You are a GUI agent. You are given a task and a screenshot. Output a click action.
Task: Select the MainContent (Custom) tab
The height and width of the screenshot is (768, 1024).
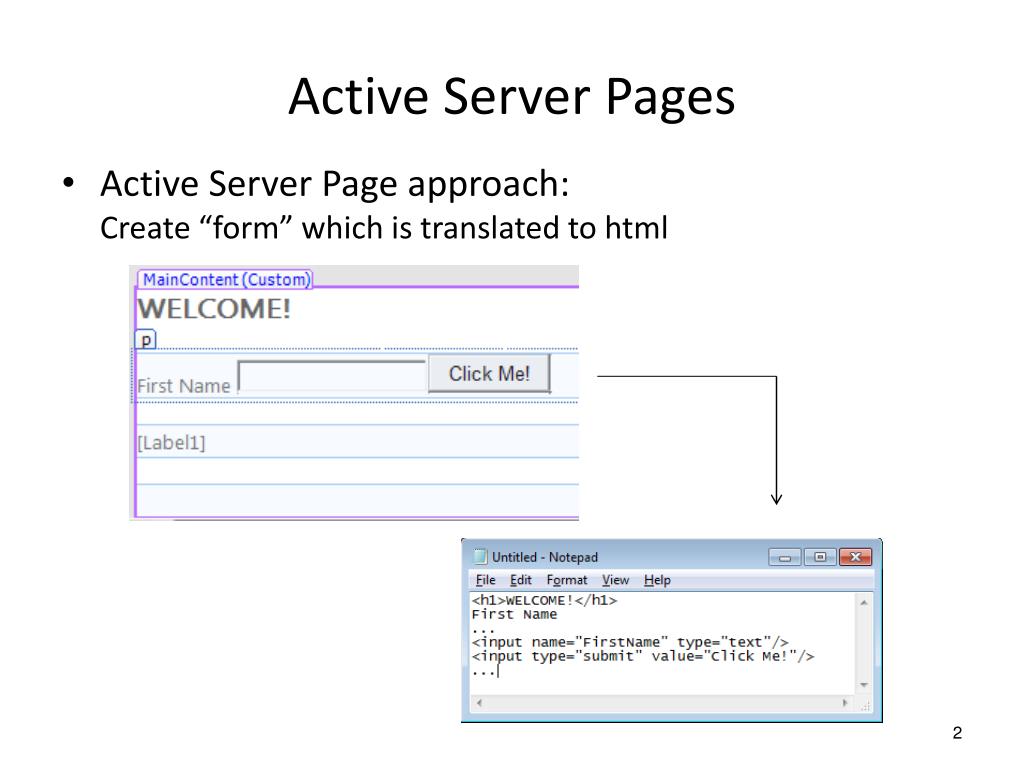[x=226, y=280]
